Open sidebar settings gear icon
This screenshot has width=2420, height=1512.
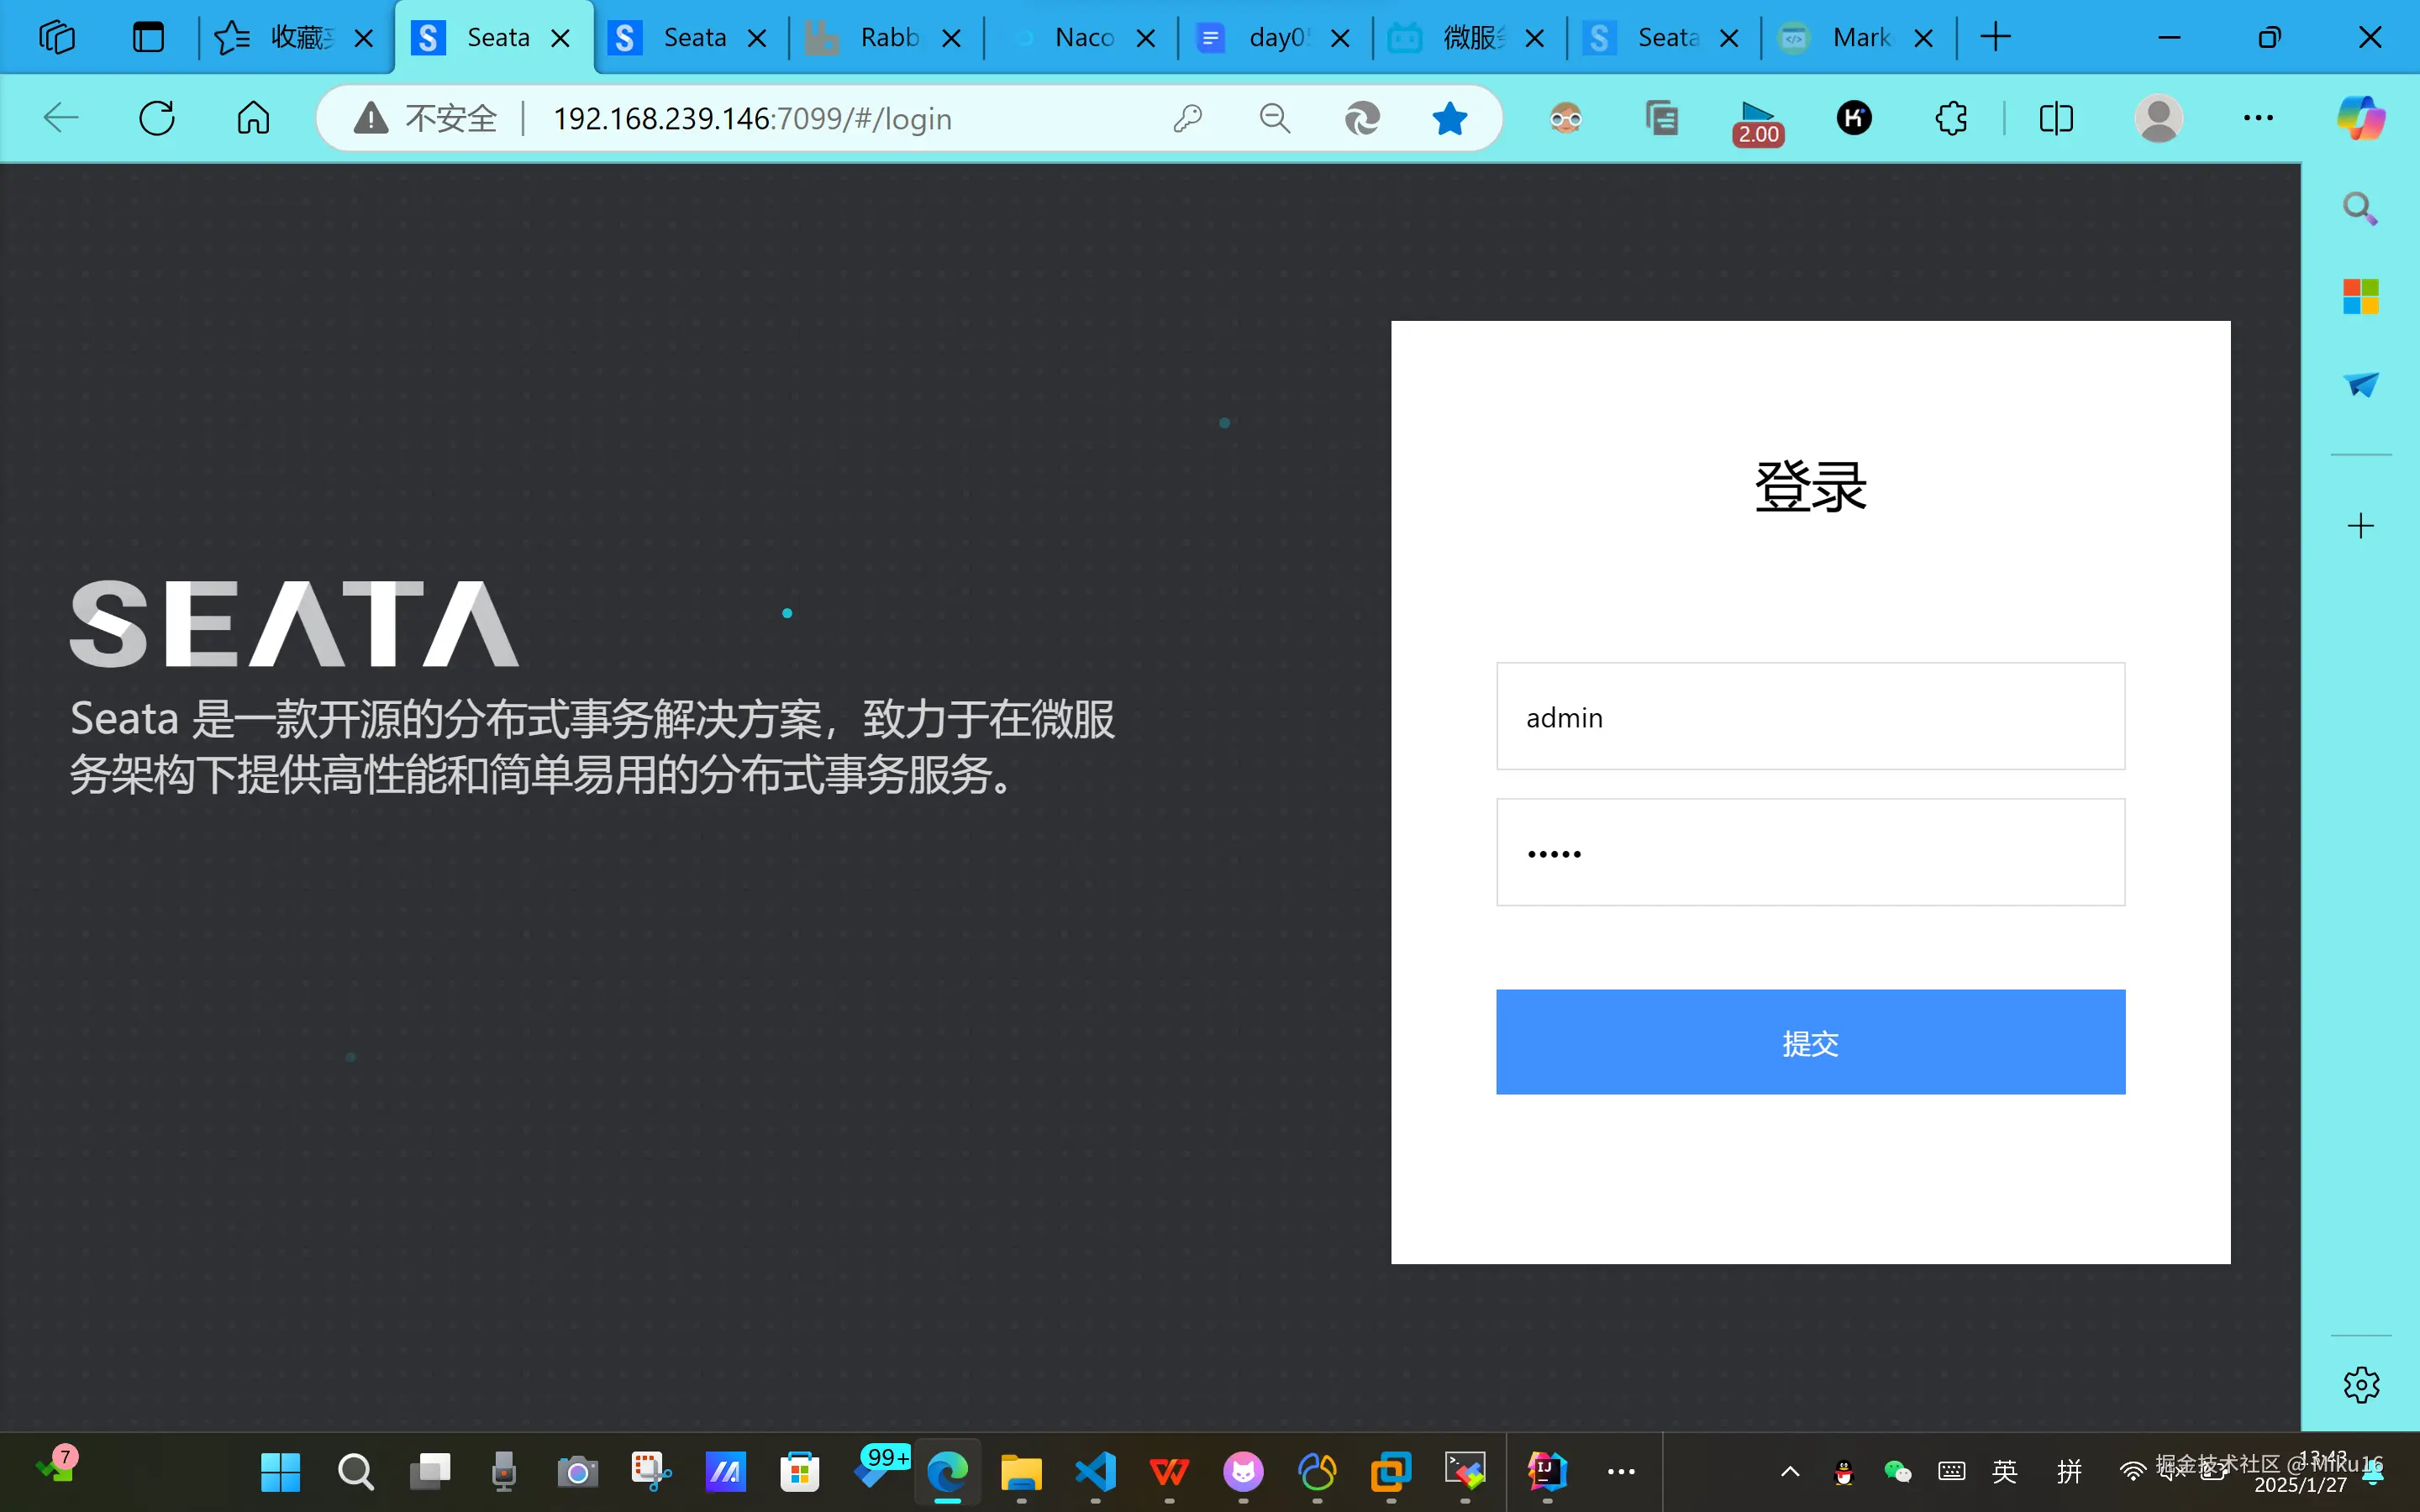pyautogui.click(x=2360, y=1385)
